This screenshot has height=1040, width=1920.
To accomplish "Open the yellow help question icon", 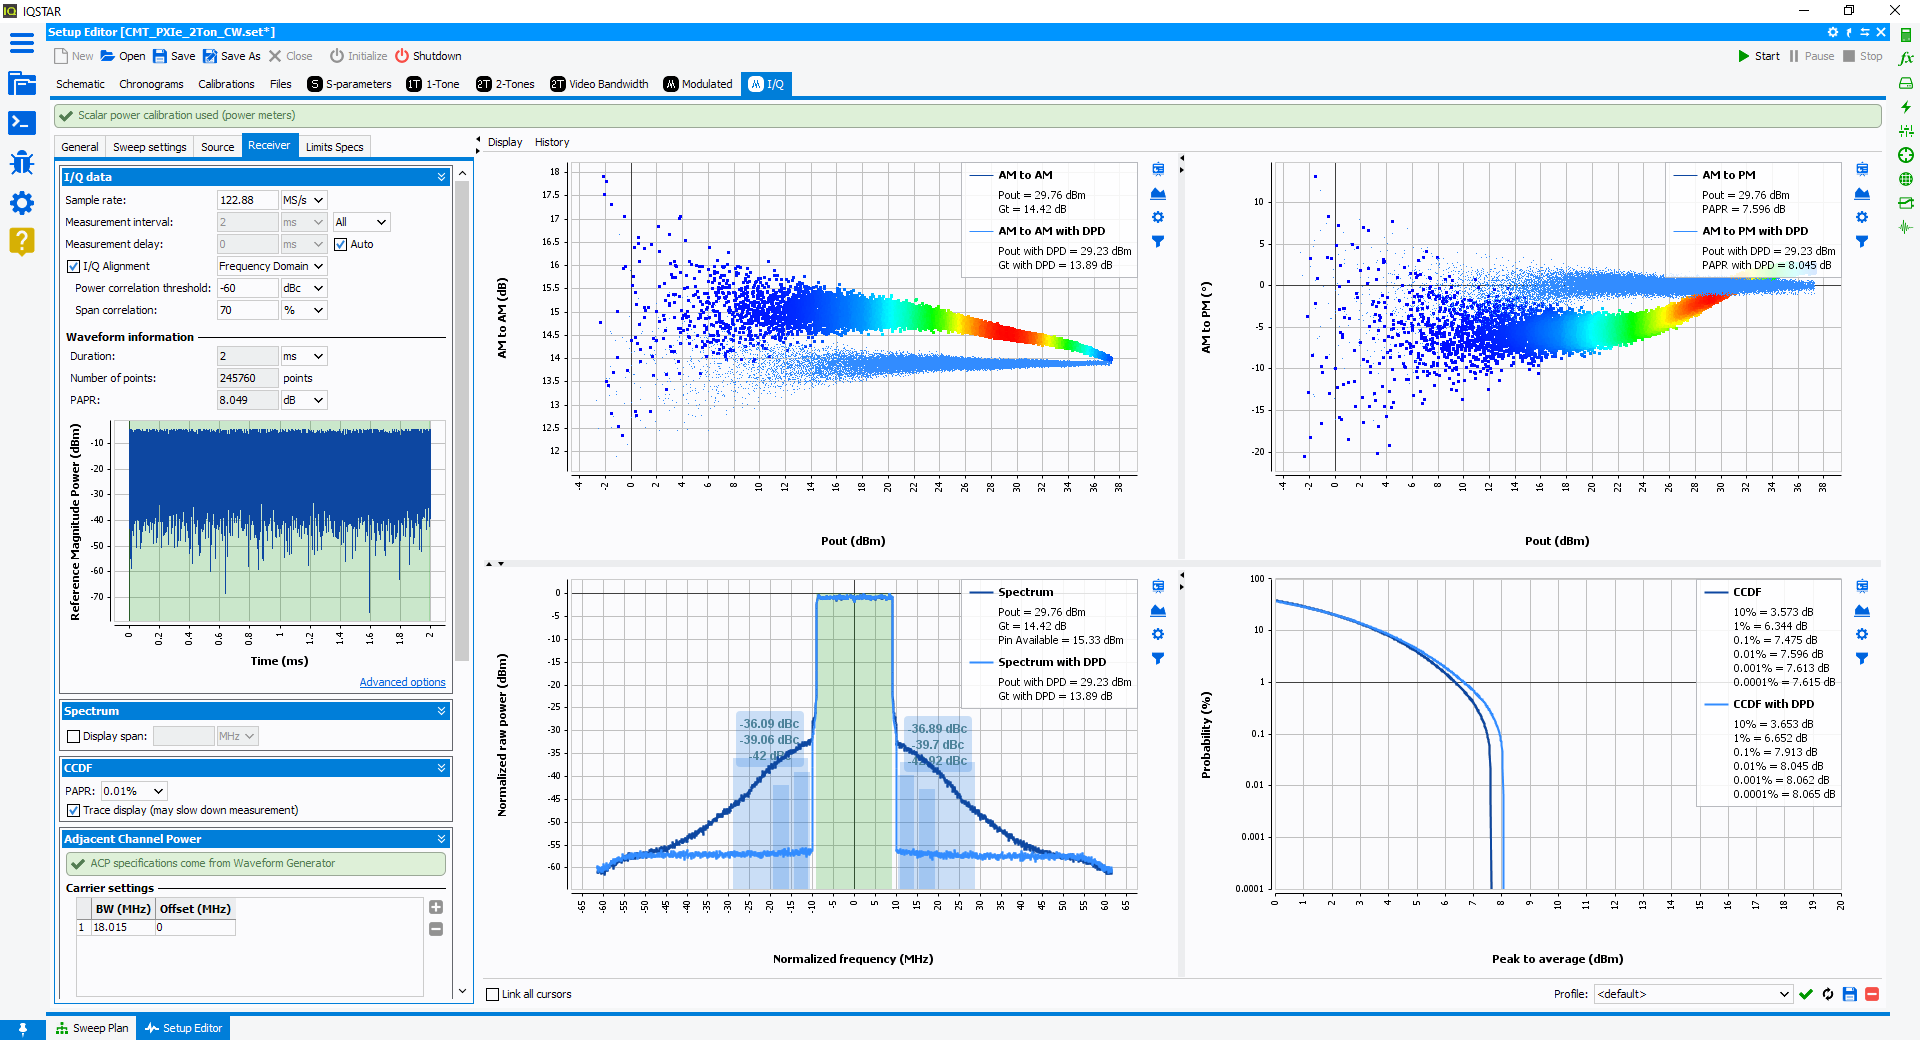I will [x=22, y=241].
